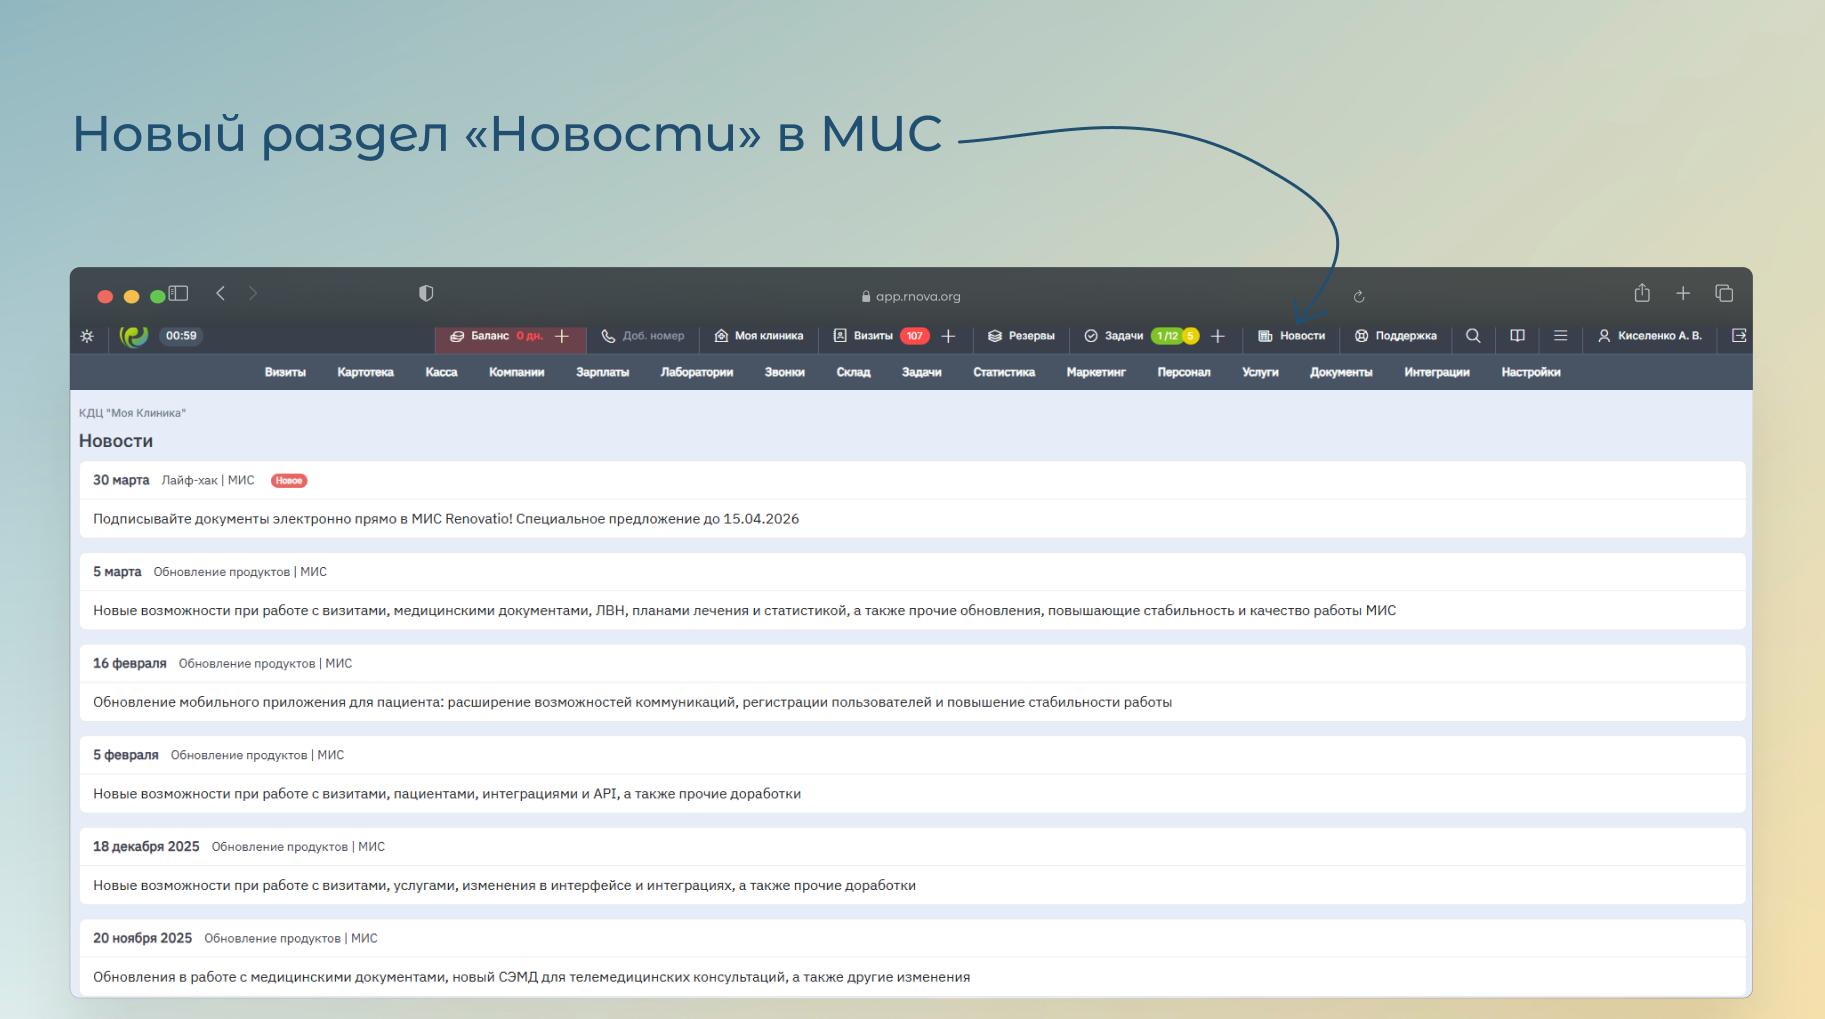Image resolution: width=1825 pixels, height=1019 pixels.
Task: Open Резервы section
Action: point(1021,336)
